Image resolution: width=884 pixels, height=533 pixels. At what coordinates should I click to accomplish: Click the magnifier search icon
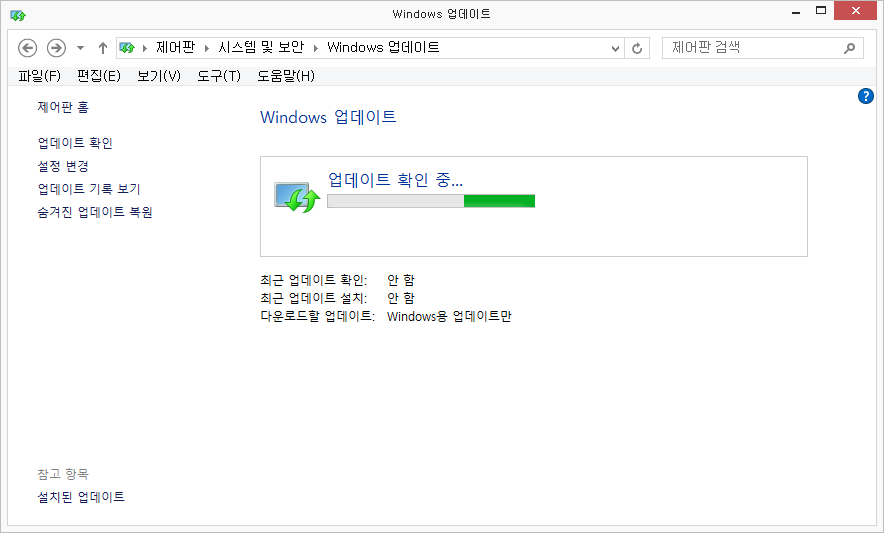coord(850,49)
